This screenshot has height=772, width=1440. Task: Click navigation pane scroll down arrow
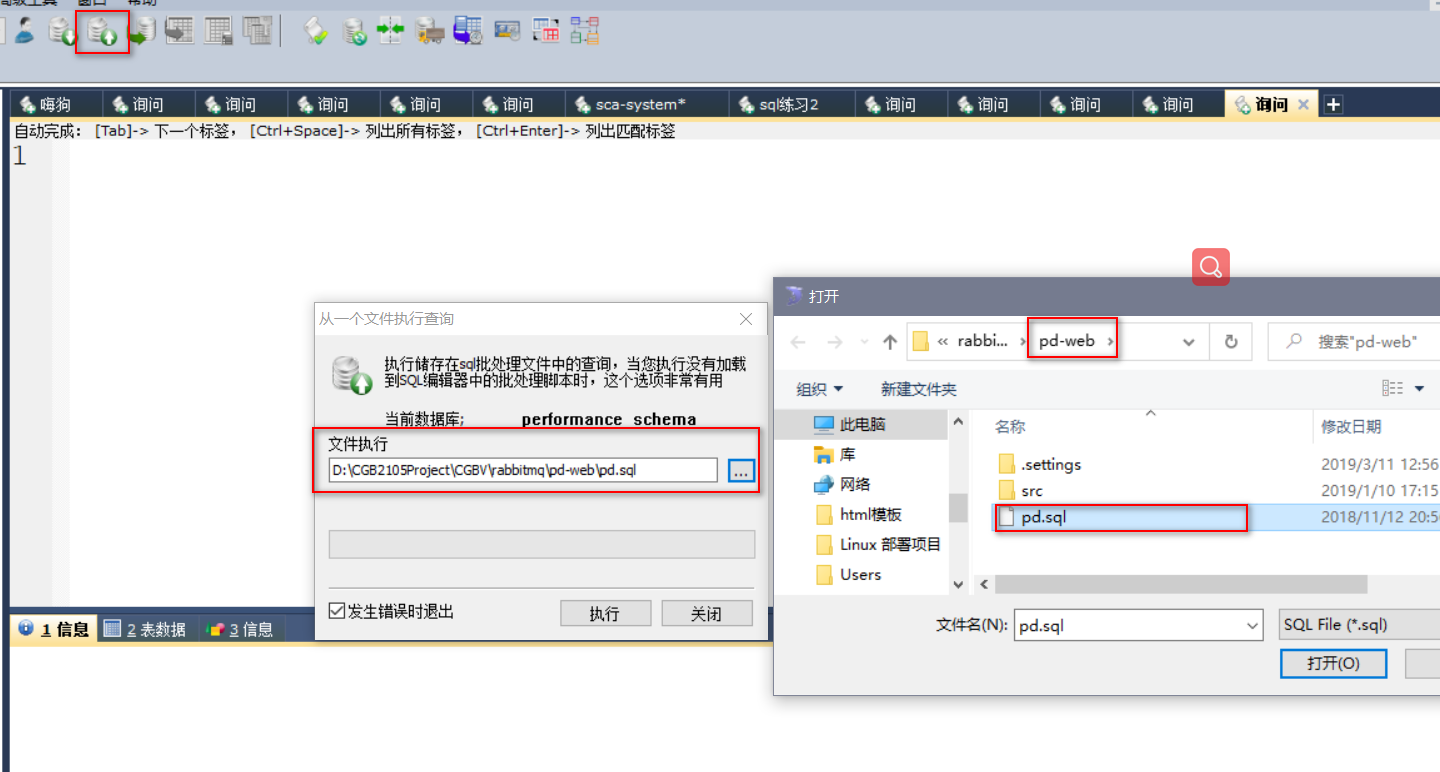[x=958, y=584]
